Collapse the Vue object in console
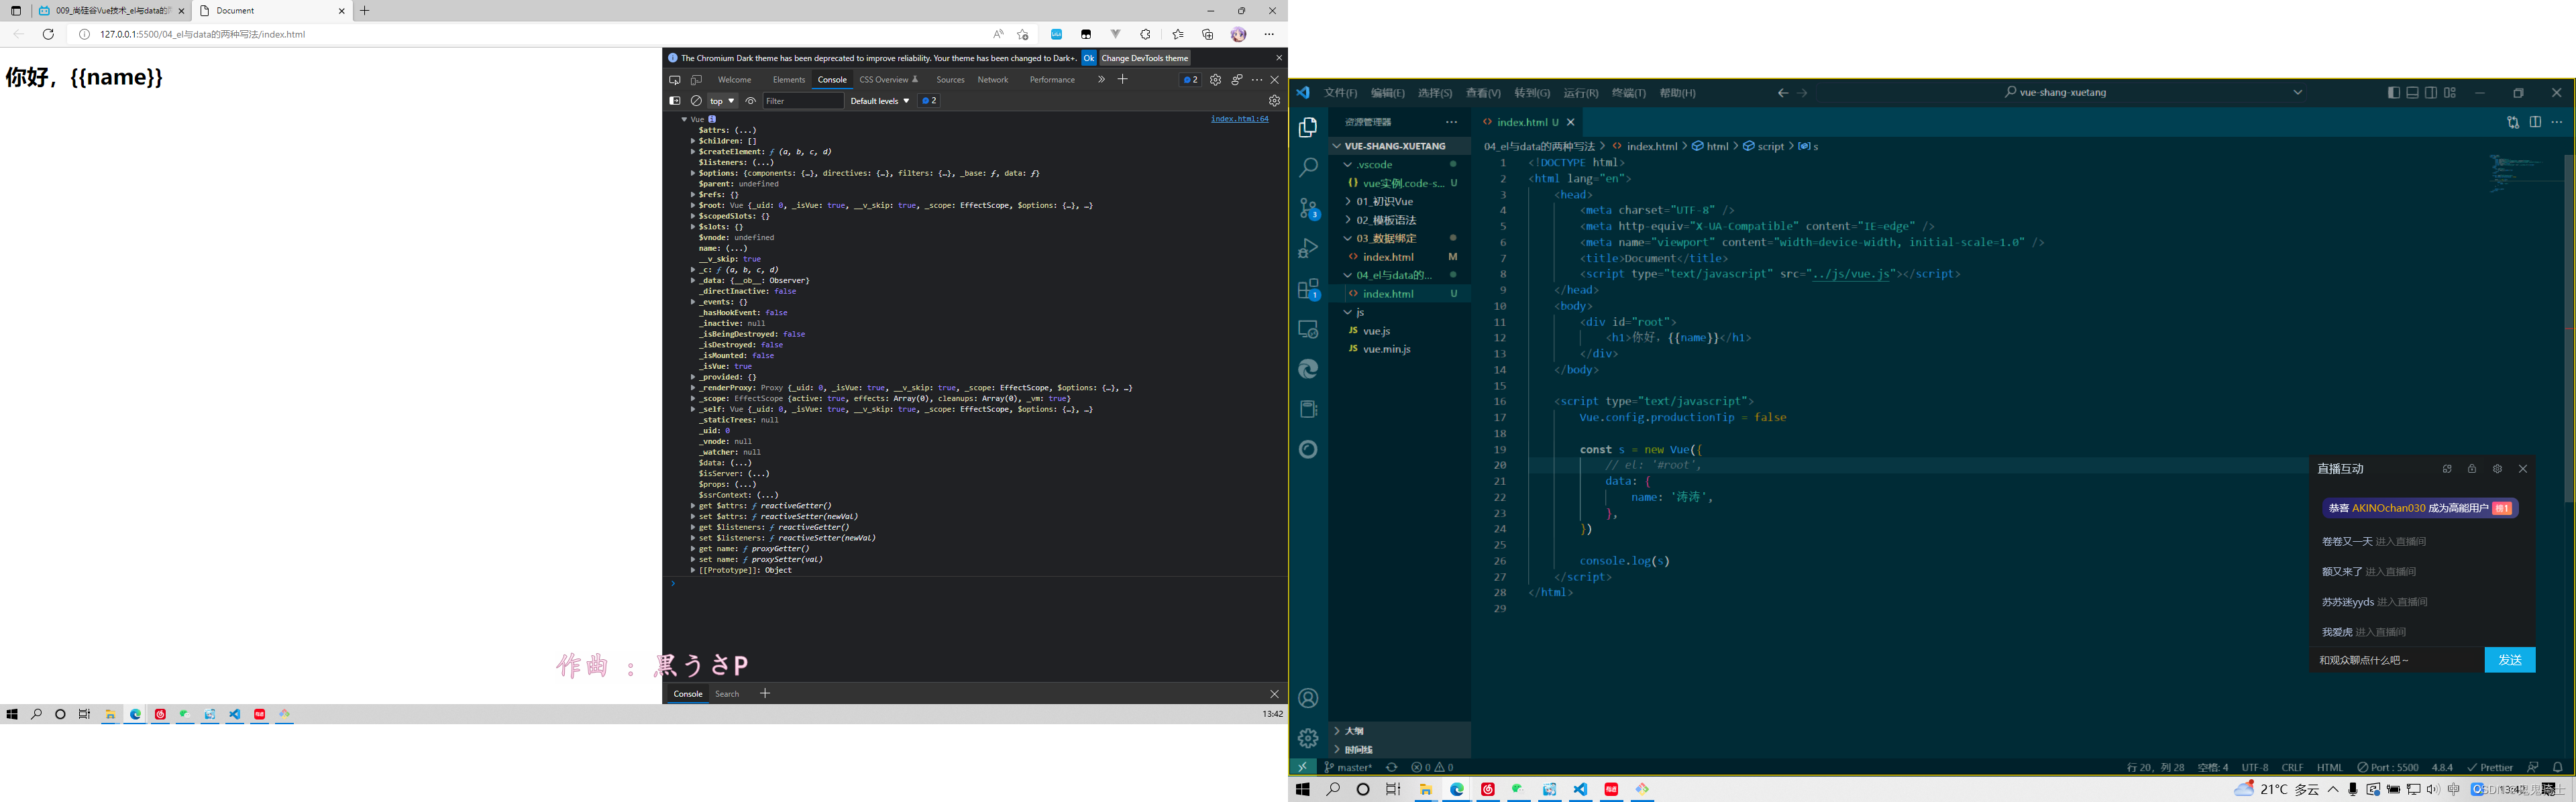Screen dimensions: 2576x802 pyautogui.click(x=684, y=119)
